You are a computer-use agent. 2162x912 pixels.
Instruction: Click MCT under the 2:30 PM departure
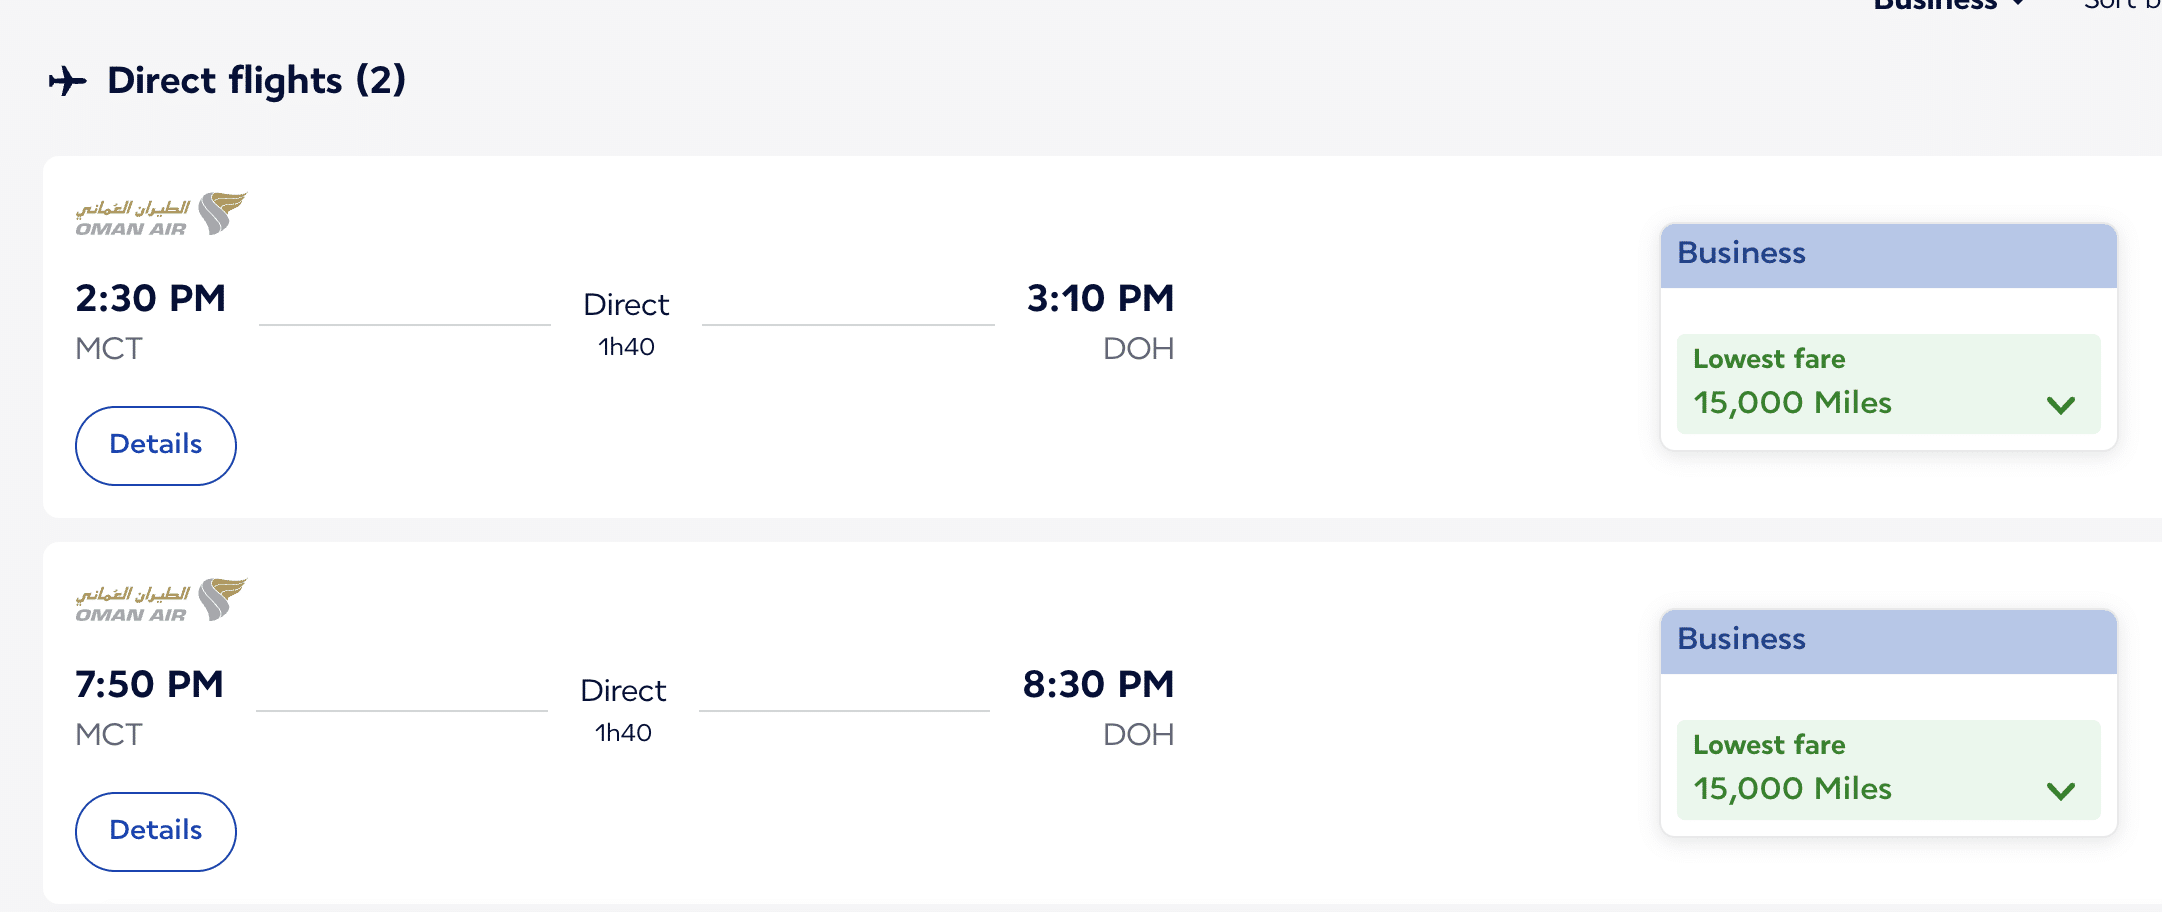(109, 349)
